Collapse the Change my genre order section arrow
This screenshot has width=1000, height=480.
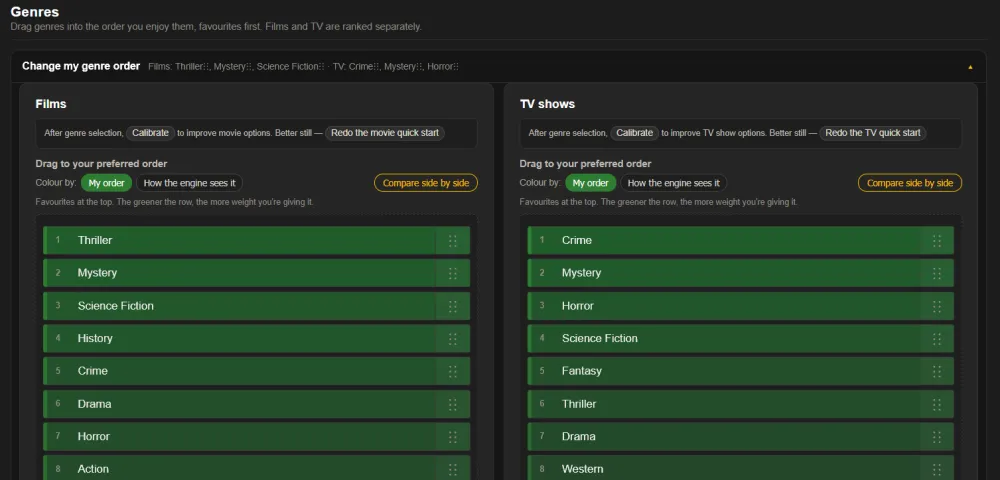pyautogui.click(x=970, y=66)
